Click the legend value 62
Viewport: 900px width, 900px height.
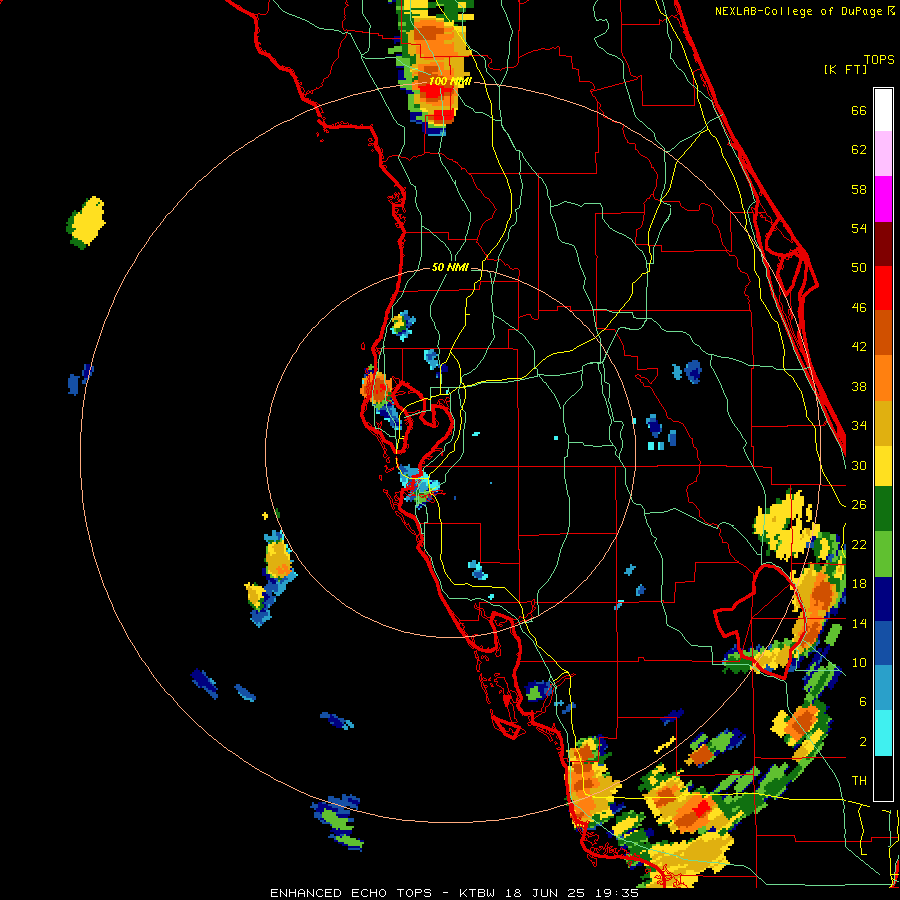859,150
